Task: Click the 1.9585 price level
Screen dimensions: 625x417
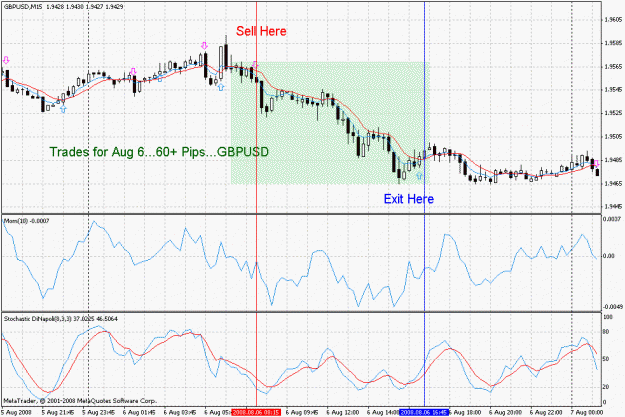Action: click(613, 43)
